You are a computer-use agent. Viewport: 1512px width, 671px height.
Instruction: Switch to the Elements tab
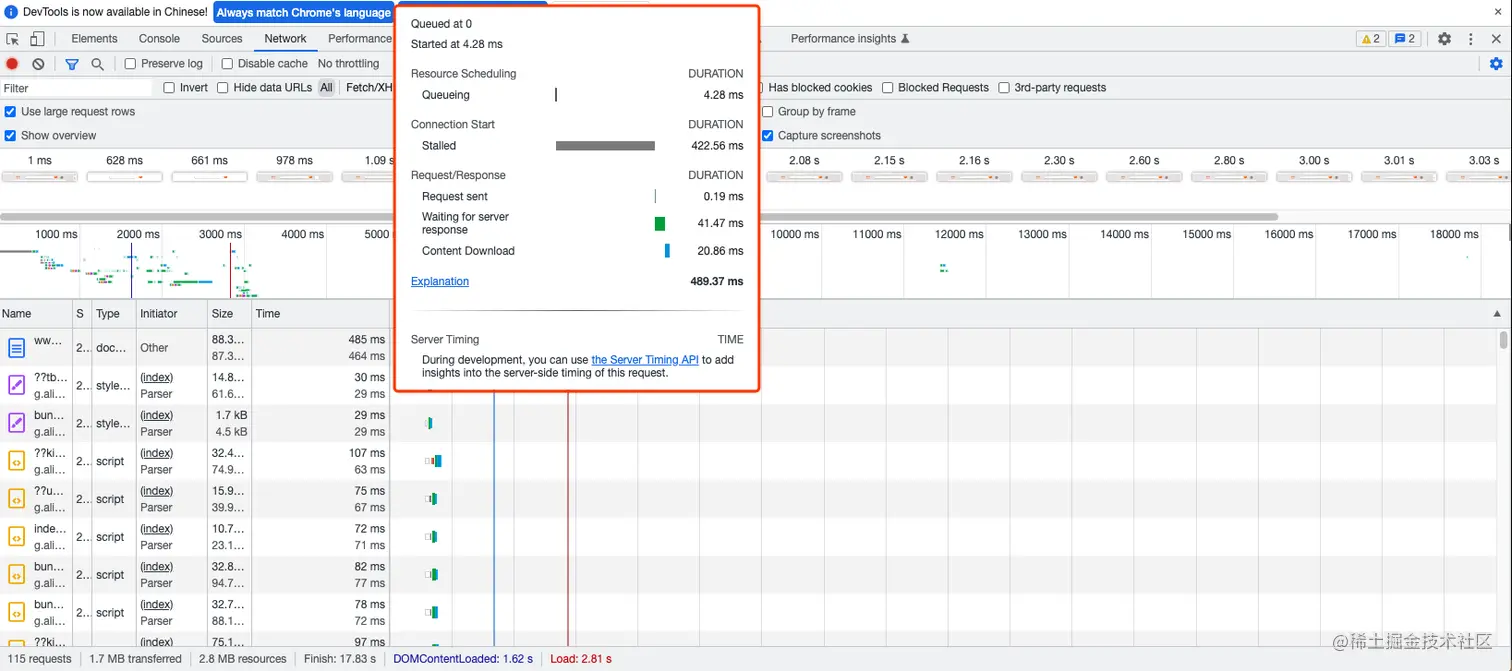click(95, 39)
